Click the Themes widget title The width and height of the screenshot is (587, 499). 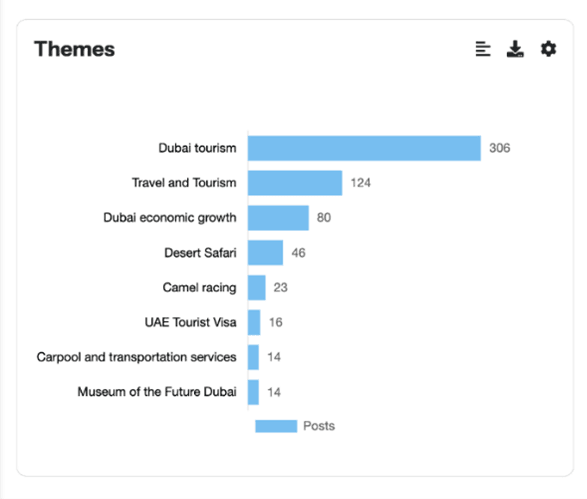[x=74, y=49]
